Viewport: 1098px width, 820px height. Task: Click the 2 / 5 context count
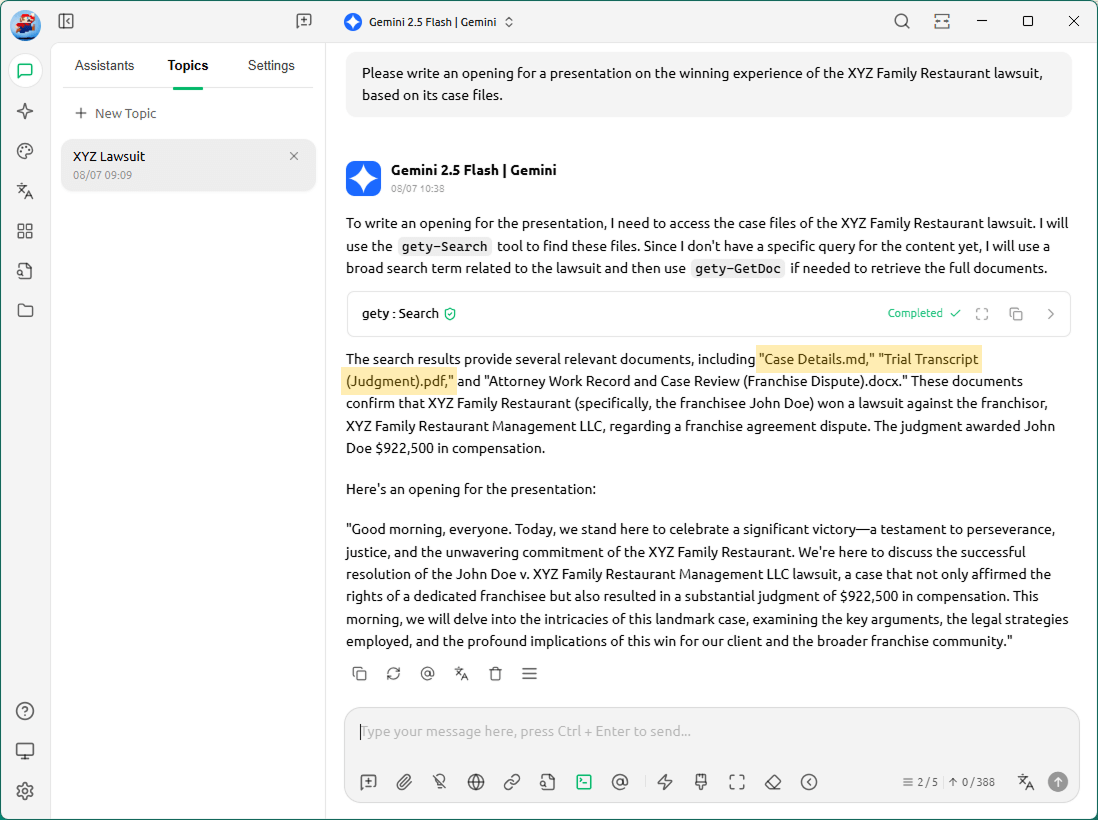pos(920,782)
